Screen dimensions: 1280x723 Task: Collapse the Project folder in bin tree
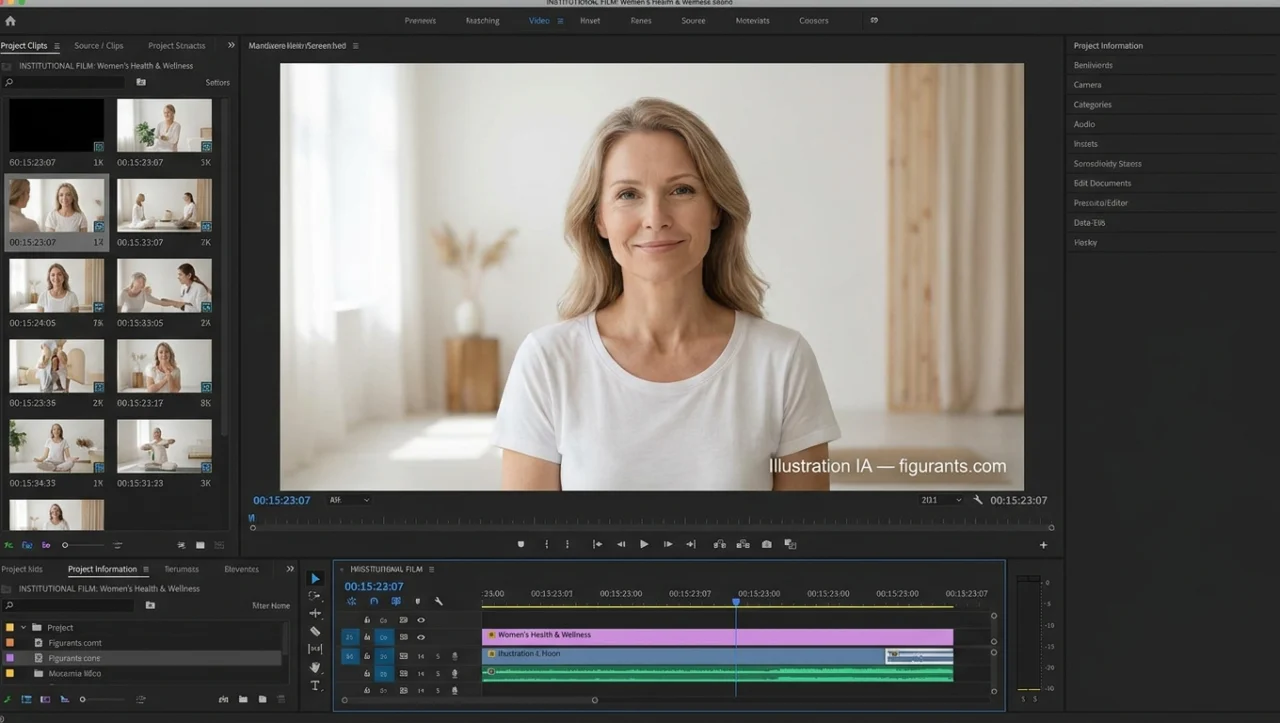pos(23,628)
